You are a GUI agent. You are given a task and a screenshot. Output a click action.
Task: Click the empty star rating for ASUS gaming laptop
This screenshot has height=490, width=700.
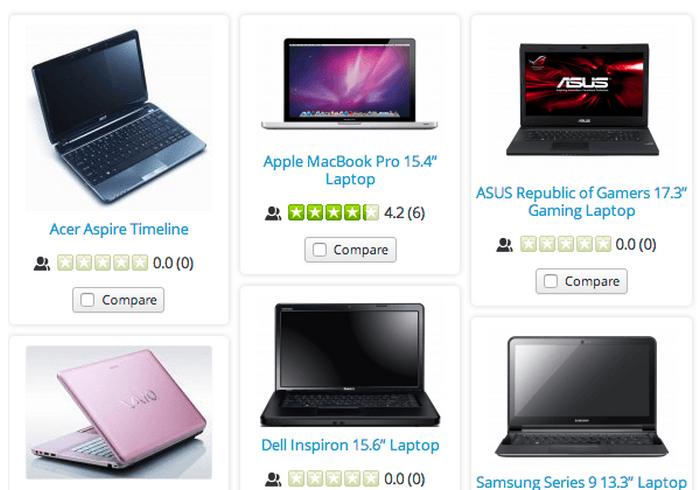pyautogui.click(x=565, y=244)
